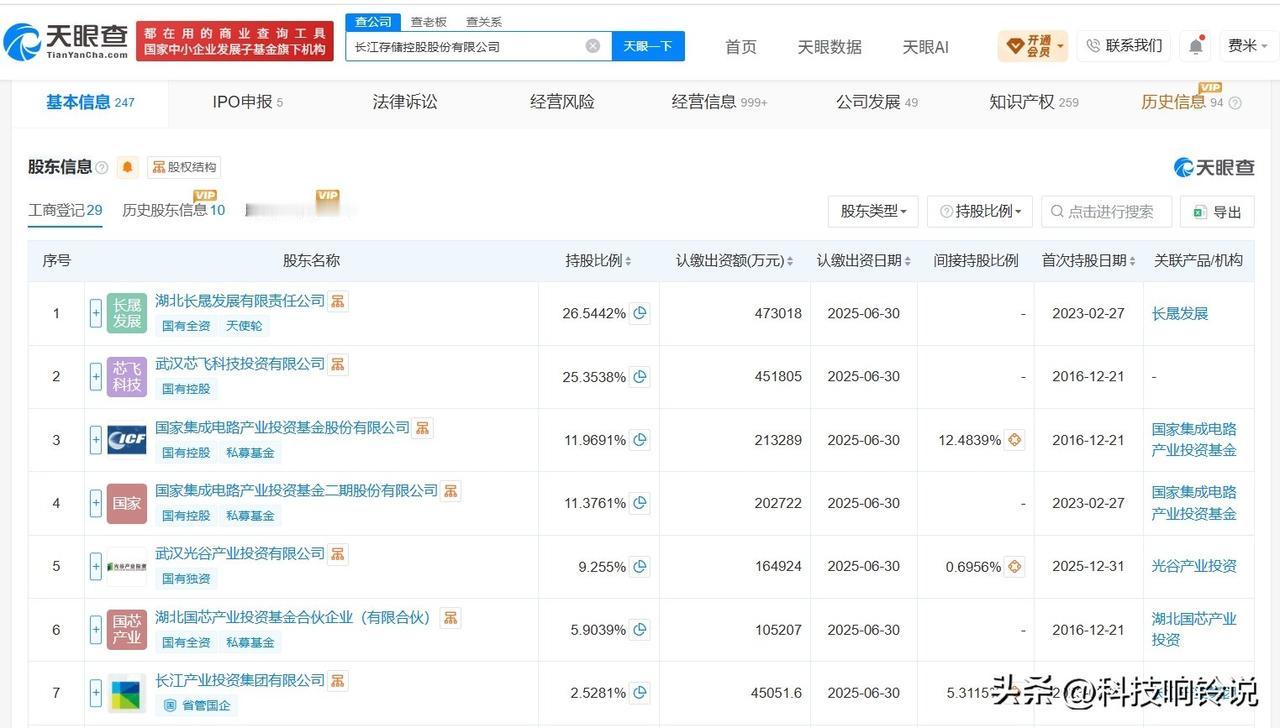Image resolution: width=1280 pixels, height=728 pixels.
Task: Open equity structure icon beside 国家集成电路产业投资基金二期股份有限公司
Action: coord(451,491)
